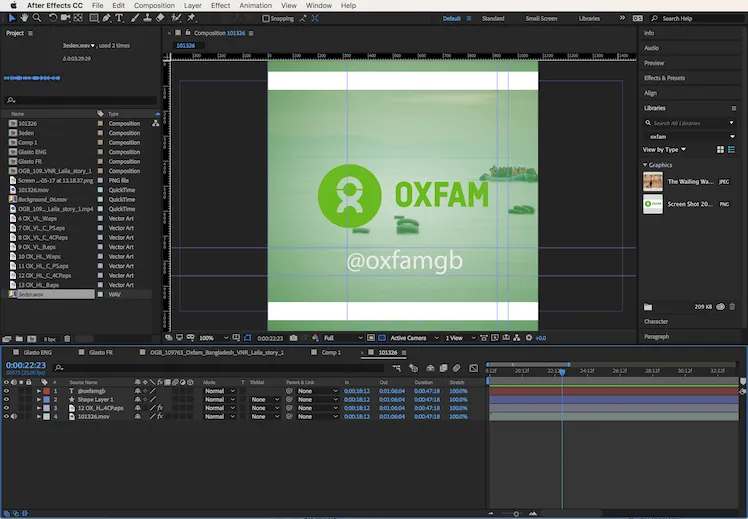Screen dimensions: 748x519
Task: Switch Libraries panel to icon grid view
Action: pos(720,150)
